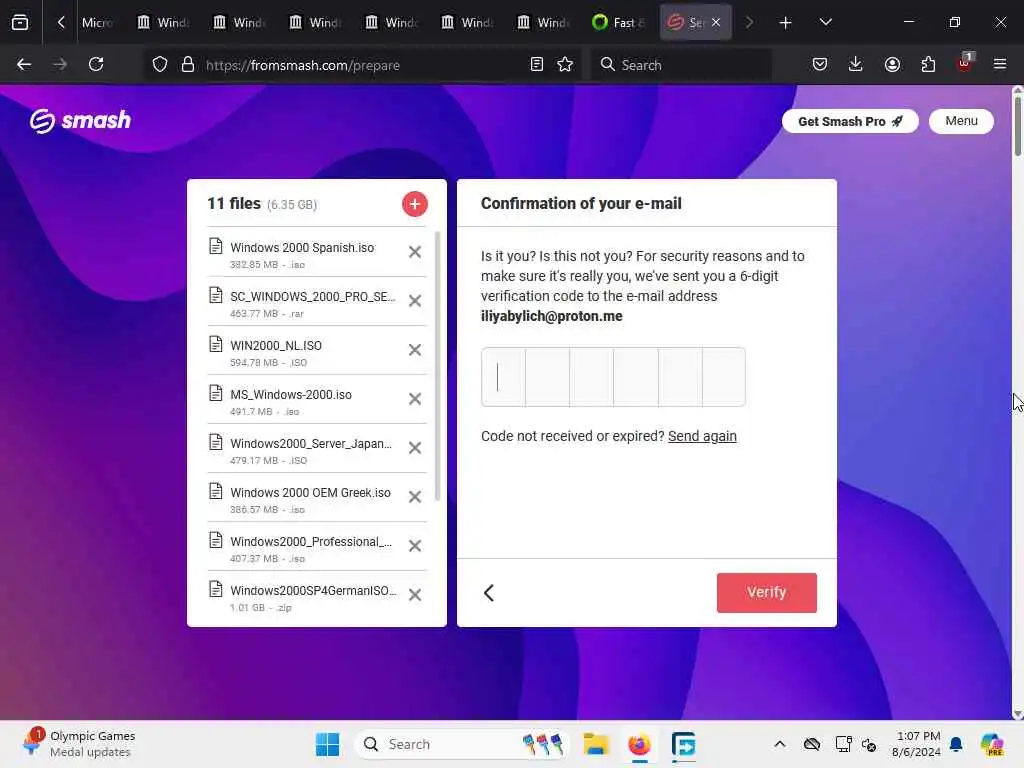The height and width of the screenshot is (768, 1024).
Task: Click browser forward arrow
Action: 60,65
